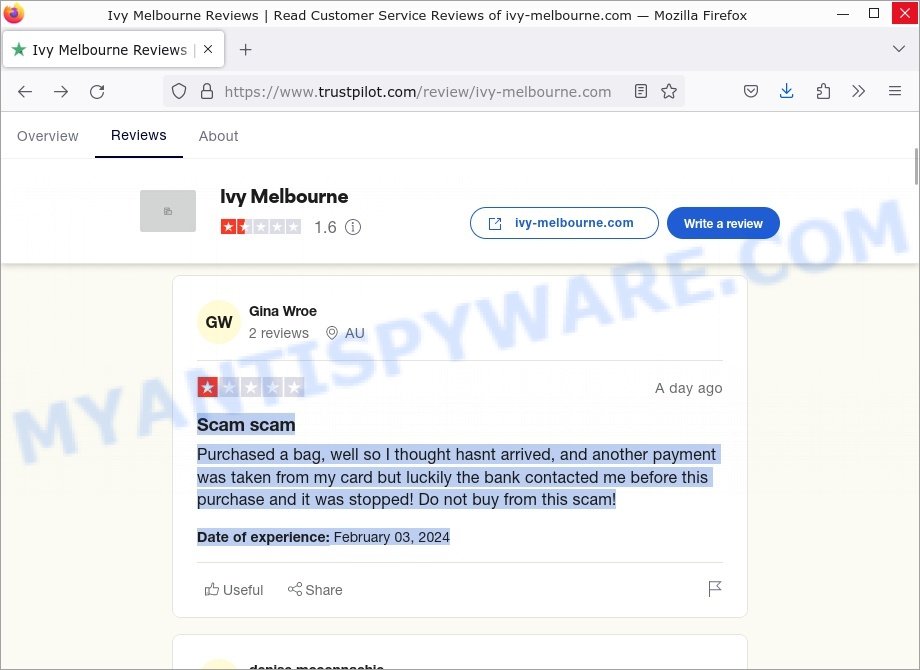Save page to Pocket

click(x=750, y=92)
